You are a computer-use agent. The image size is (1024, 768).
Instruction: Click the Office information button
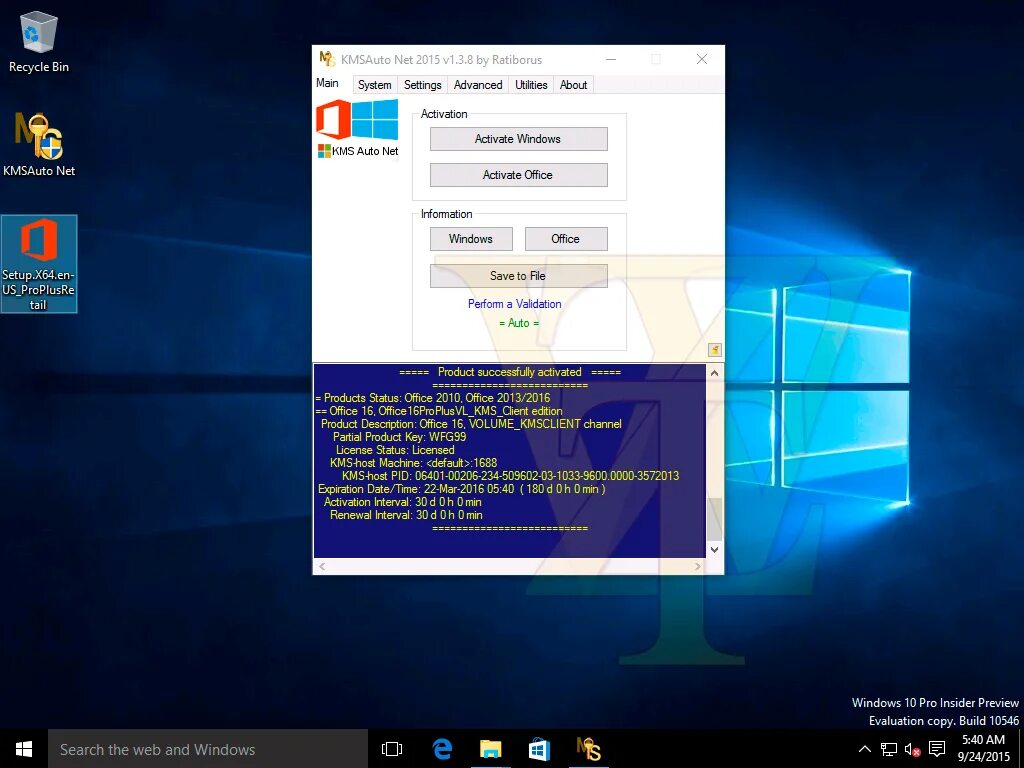[x=566, y=239]
